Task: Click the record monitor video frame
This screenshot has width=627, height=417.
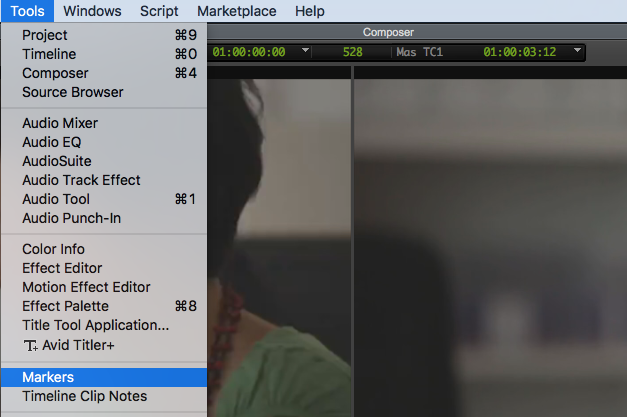Action: point(490,240)
